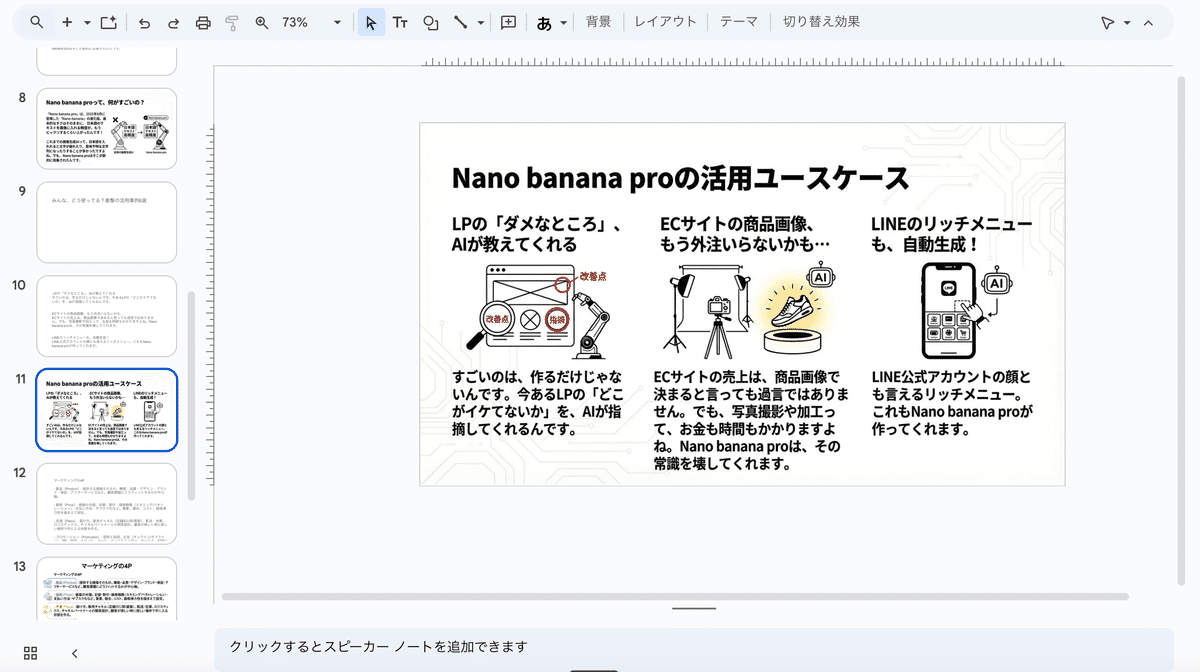Open the 73% zoom level dropdown
Screen dimensions: 1200x672
click(337, 22)
